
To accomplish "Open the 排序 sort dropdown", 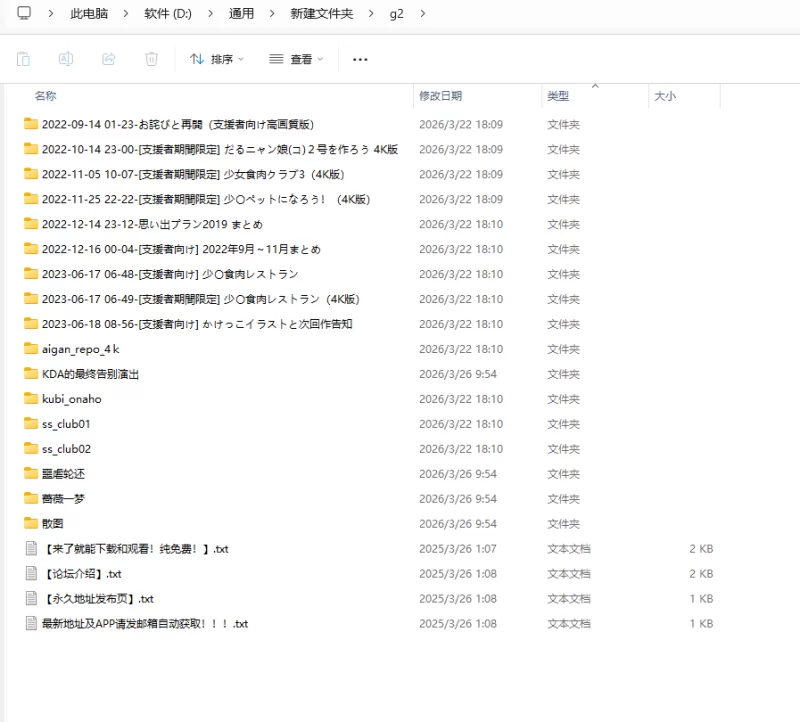I will click(217, 59).
